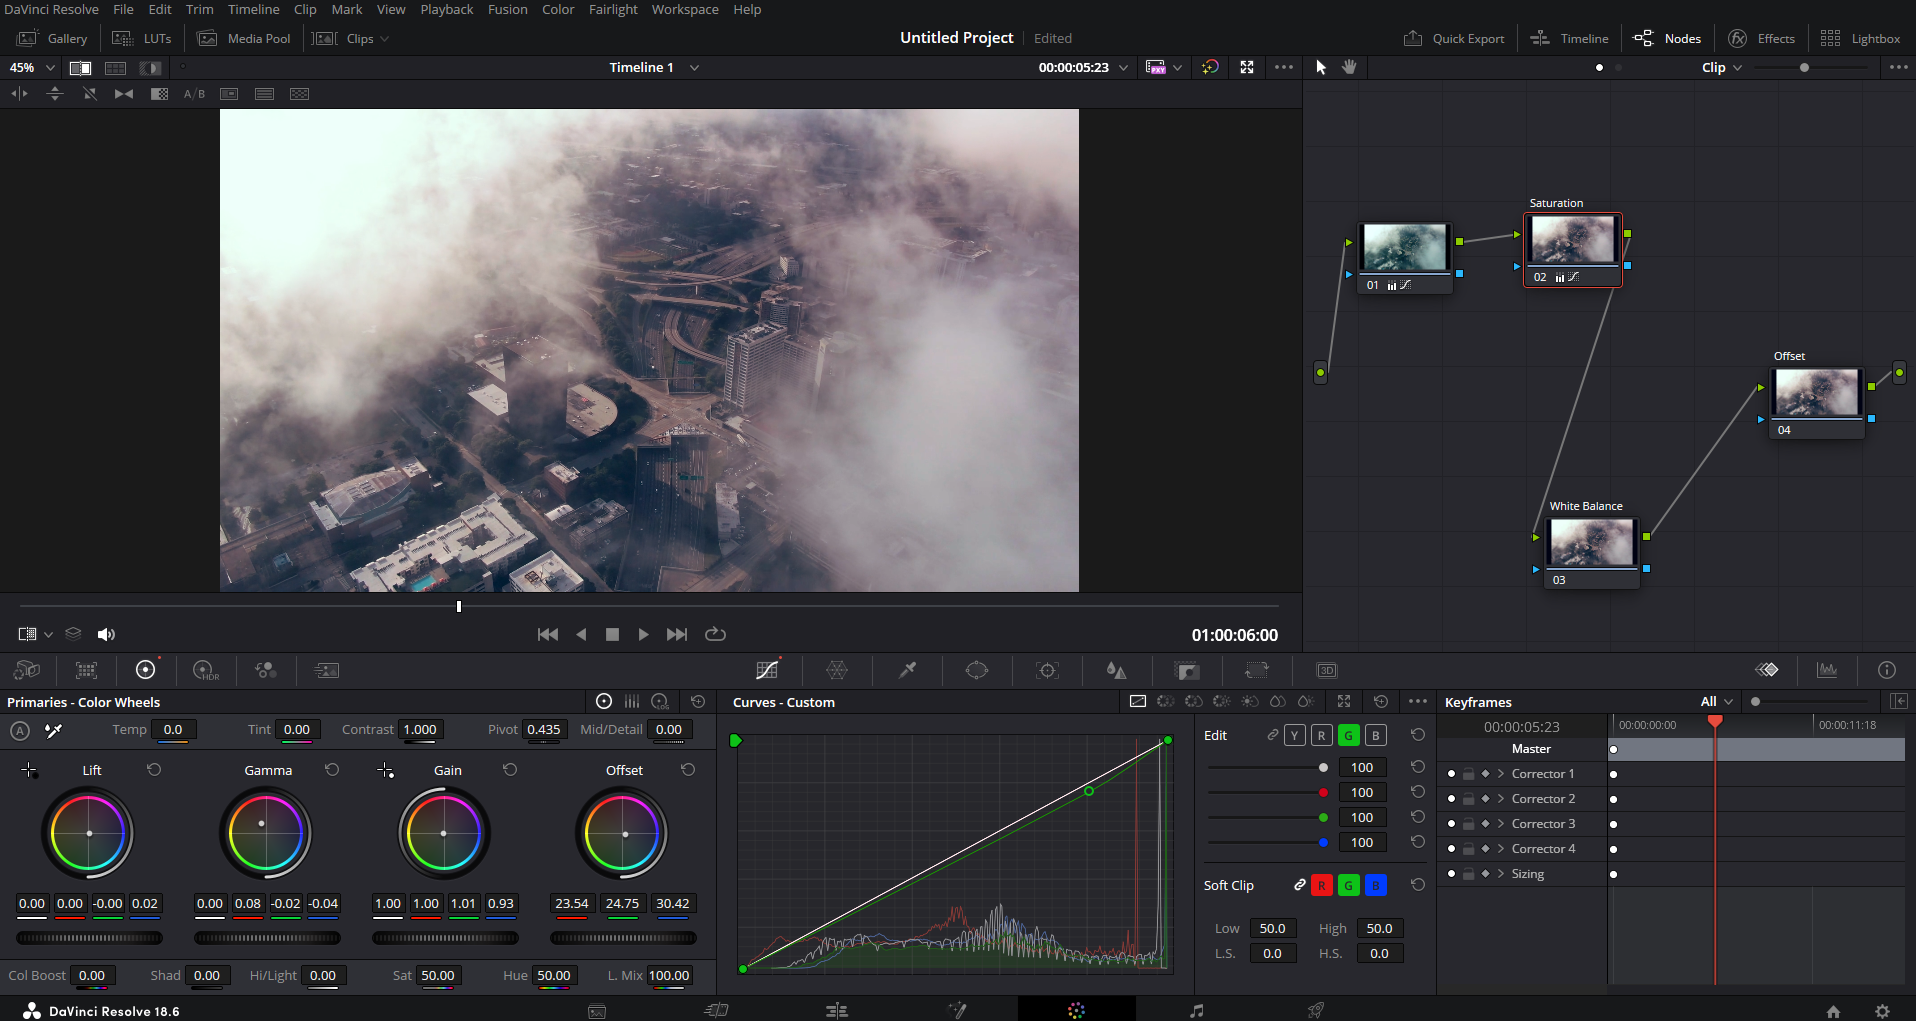Screen dimensions: 1916x1021
Task: Select the hand pan tool
Action: 1349,67
